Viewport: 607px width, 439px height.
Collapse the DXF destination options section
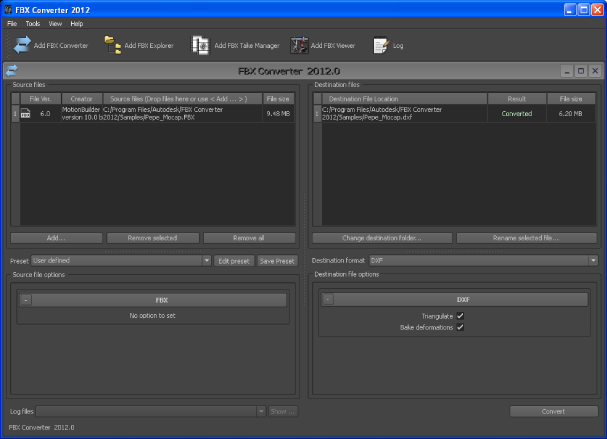tap(328, 300)
